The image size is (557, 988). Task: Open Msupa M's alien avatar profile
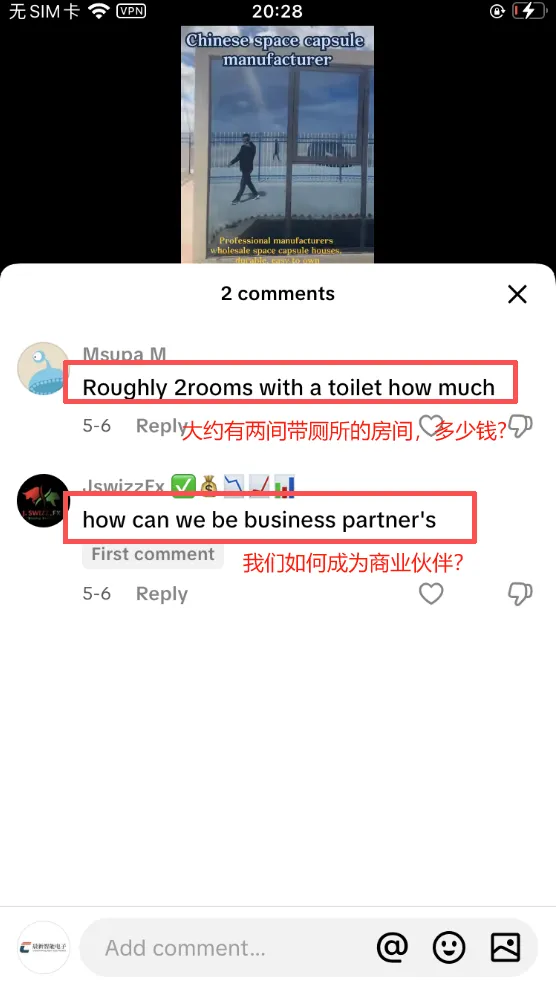pyautogui.click(x=43, y=369)
